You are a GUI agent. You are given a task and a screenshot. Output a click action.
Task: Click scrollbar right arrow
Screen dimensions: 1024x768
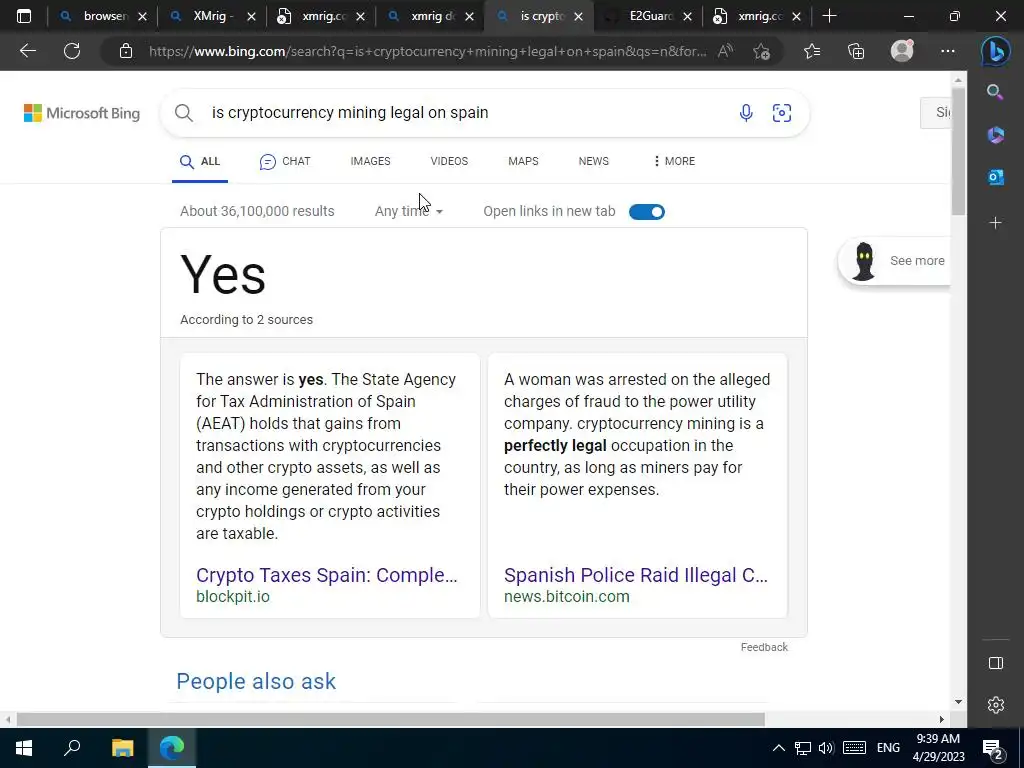pos(942,720)
